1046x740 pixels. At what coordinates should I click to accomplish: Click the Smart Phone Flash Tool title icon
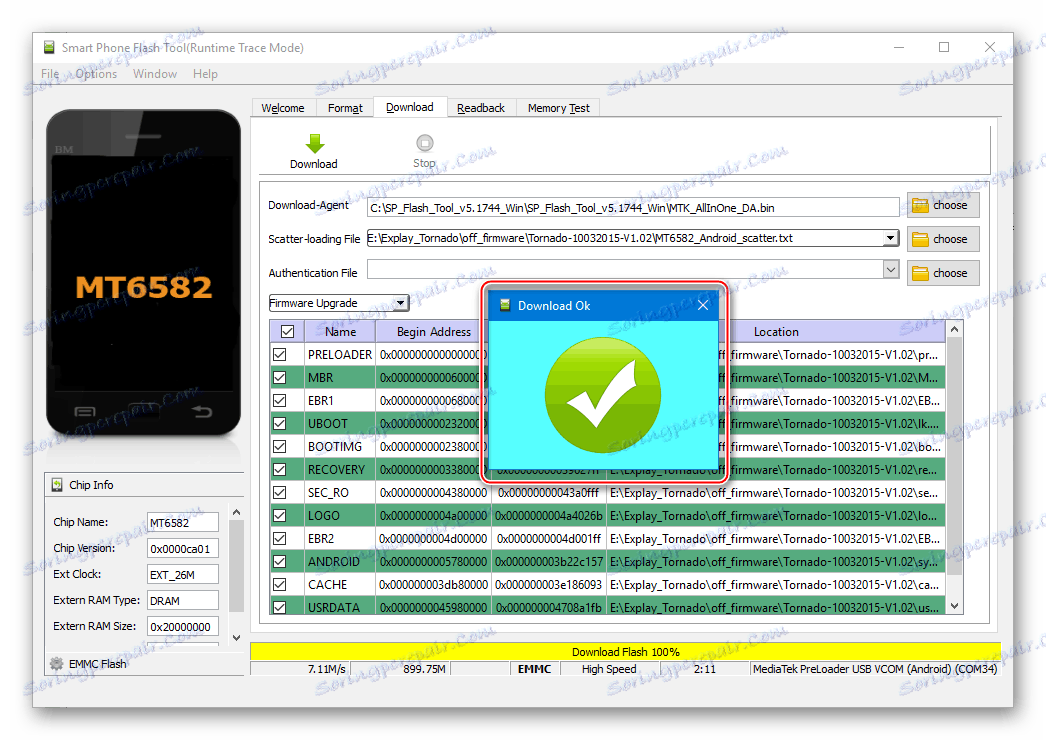click(49, 47)
